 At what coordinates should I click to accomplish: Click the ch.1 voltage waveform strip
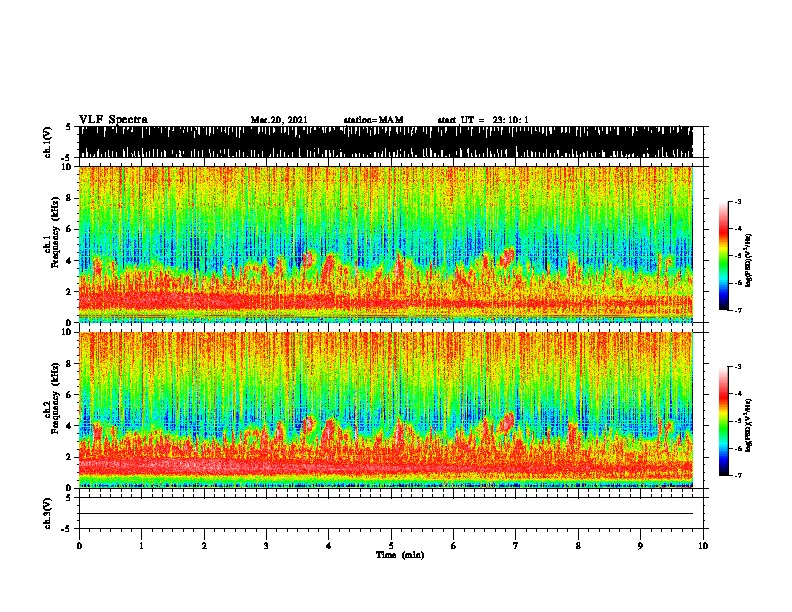point(386,142)
